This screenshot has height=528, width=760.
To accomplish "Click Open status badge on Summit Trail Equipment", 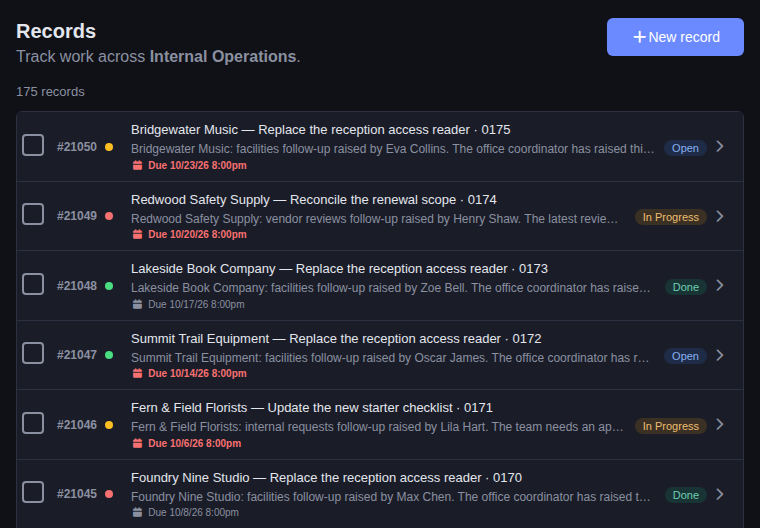I will [685, 356].
